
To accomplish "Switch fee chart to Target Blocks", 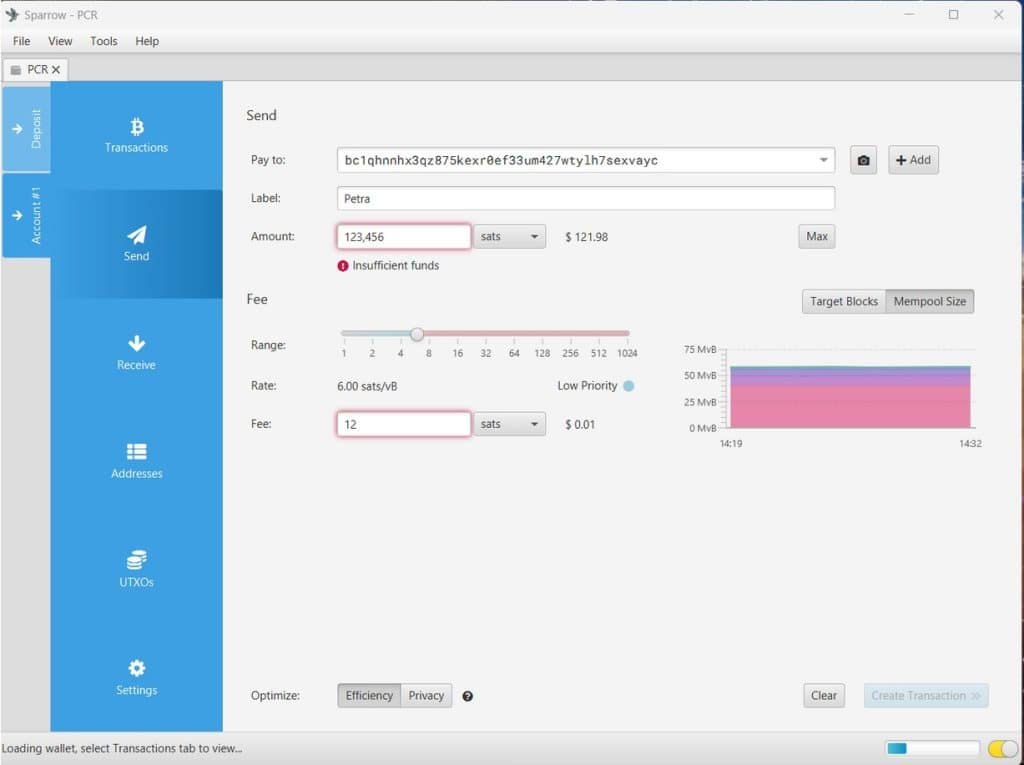I will pos(843,301).
